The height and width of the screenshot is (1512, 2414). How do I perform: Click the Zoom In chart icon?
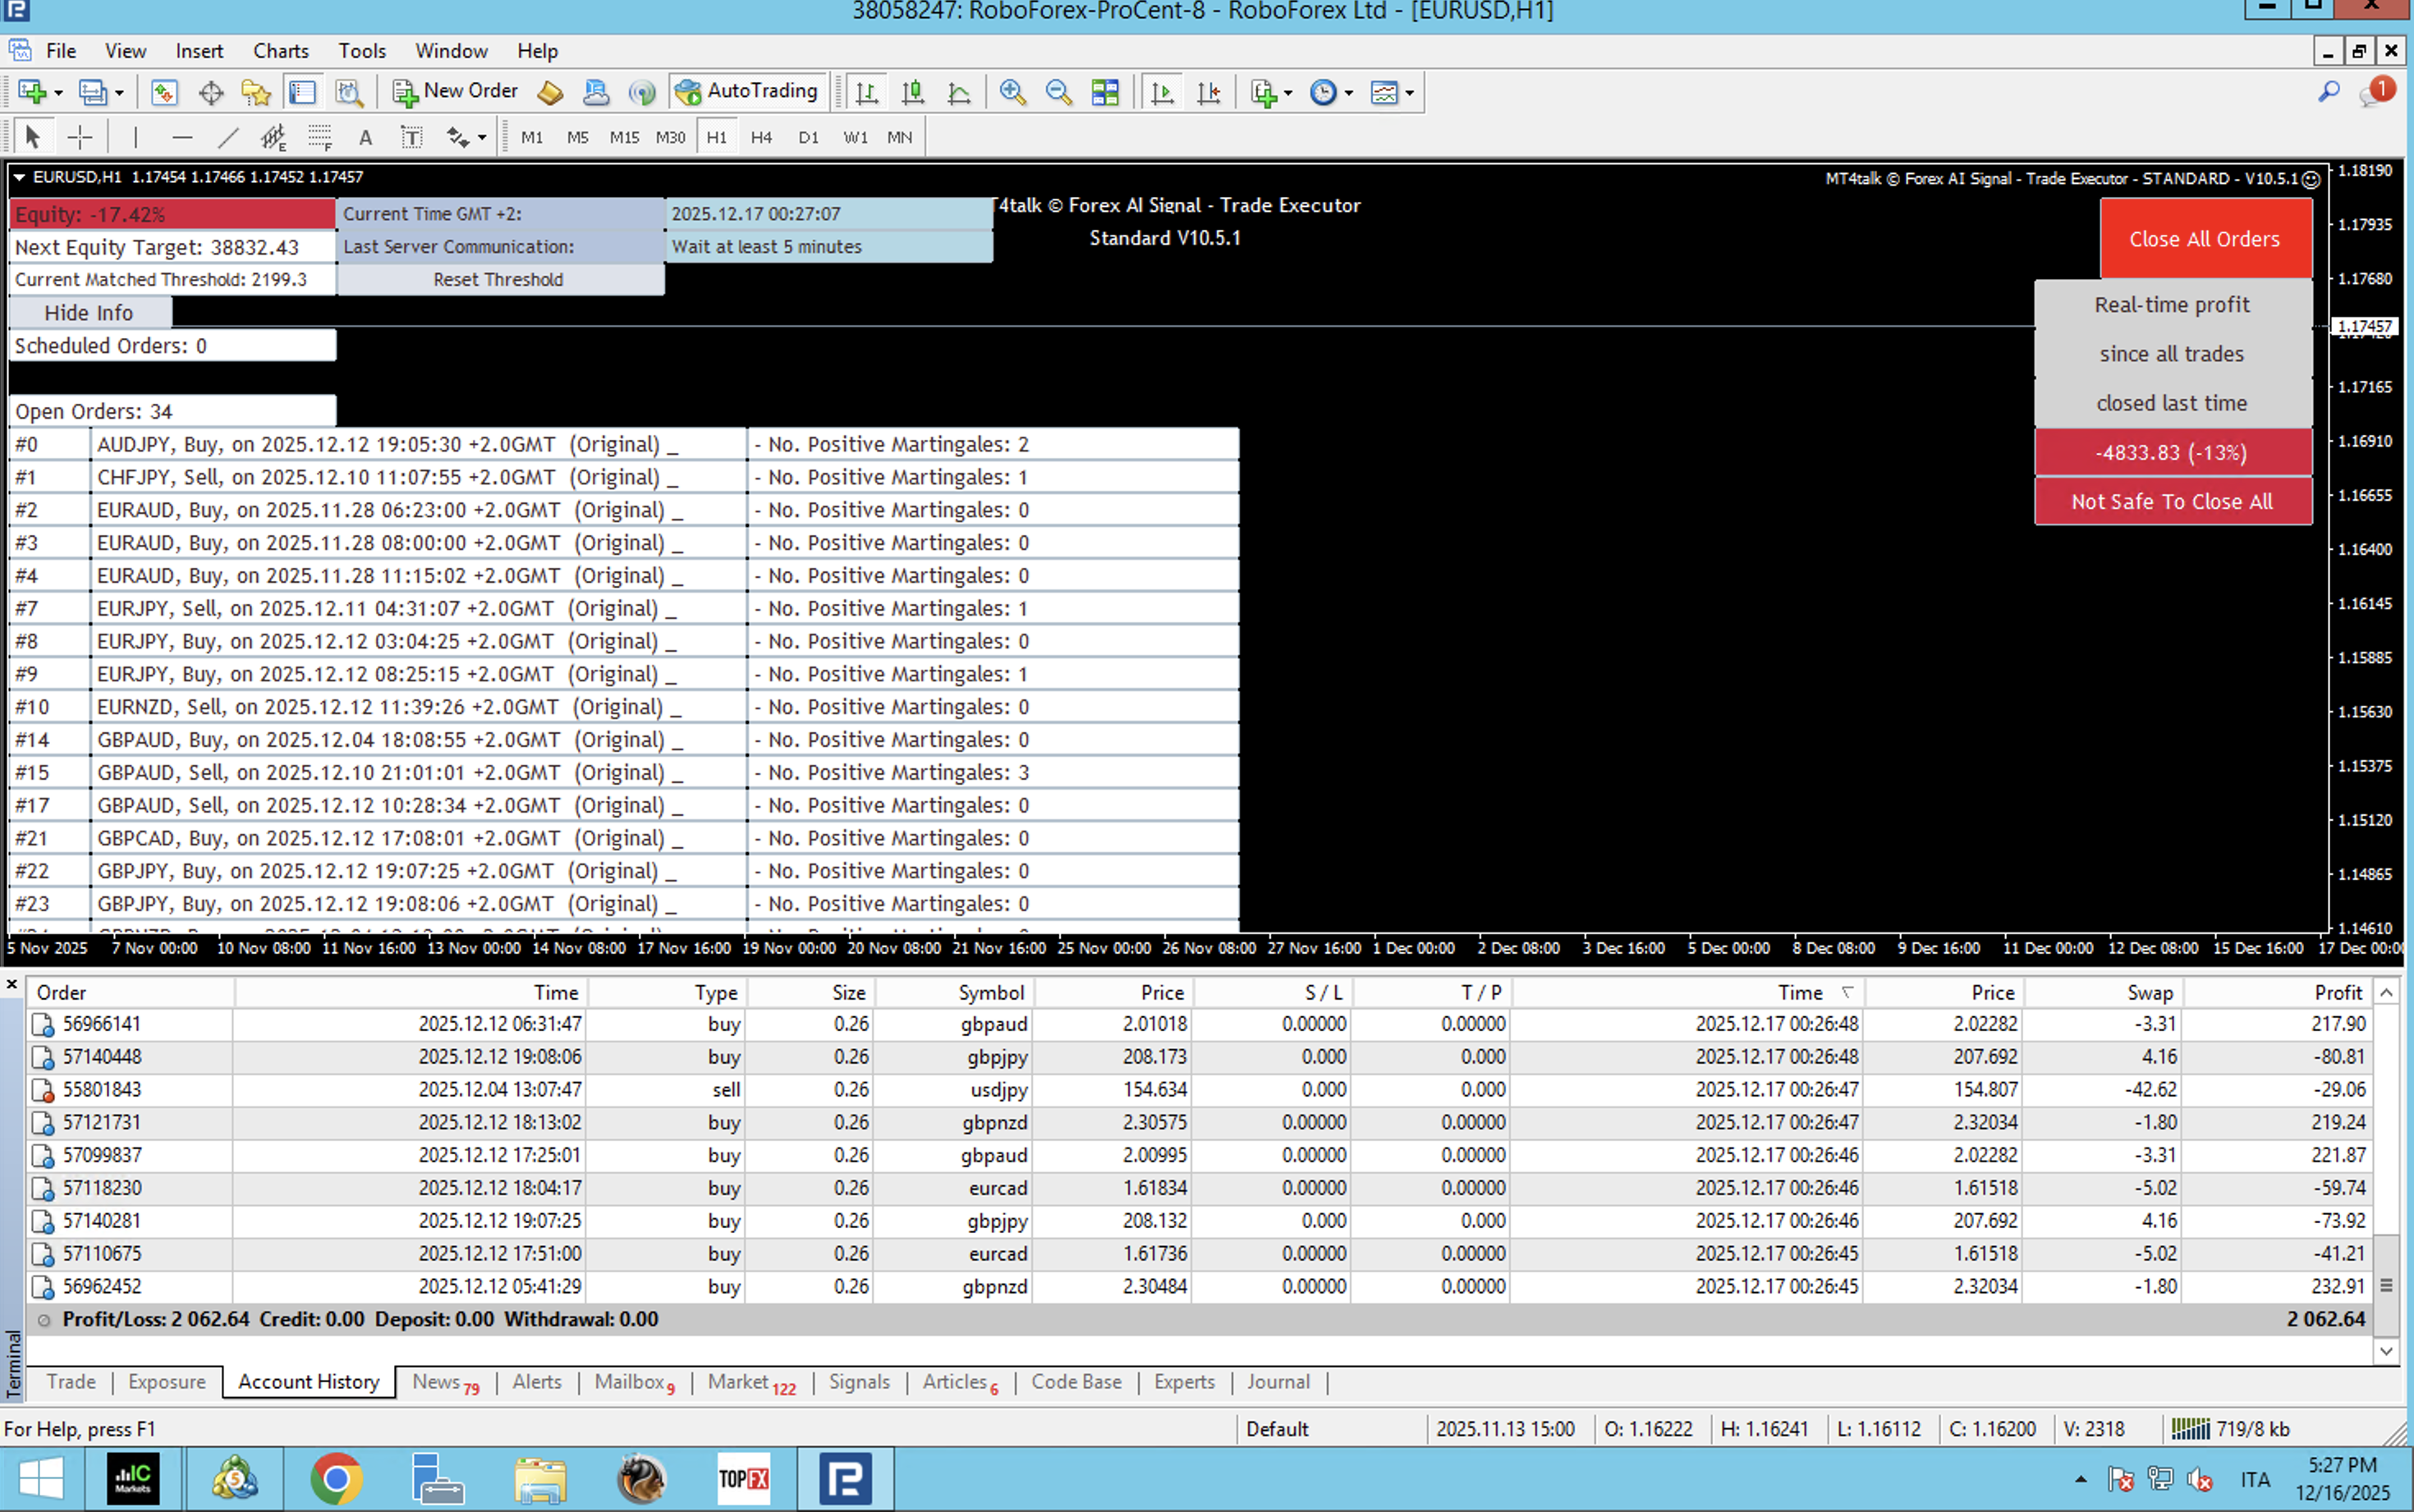1012,92
